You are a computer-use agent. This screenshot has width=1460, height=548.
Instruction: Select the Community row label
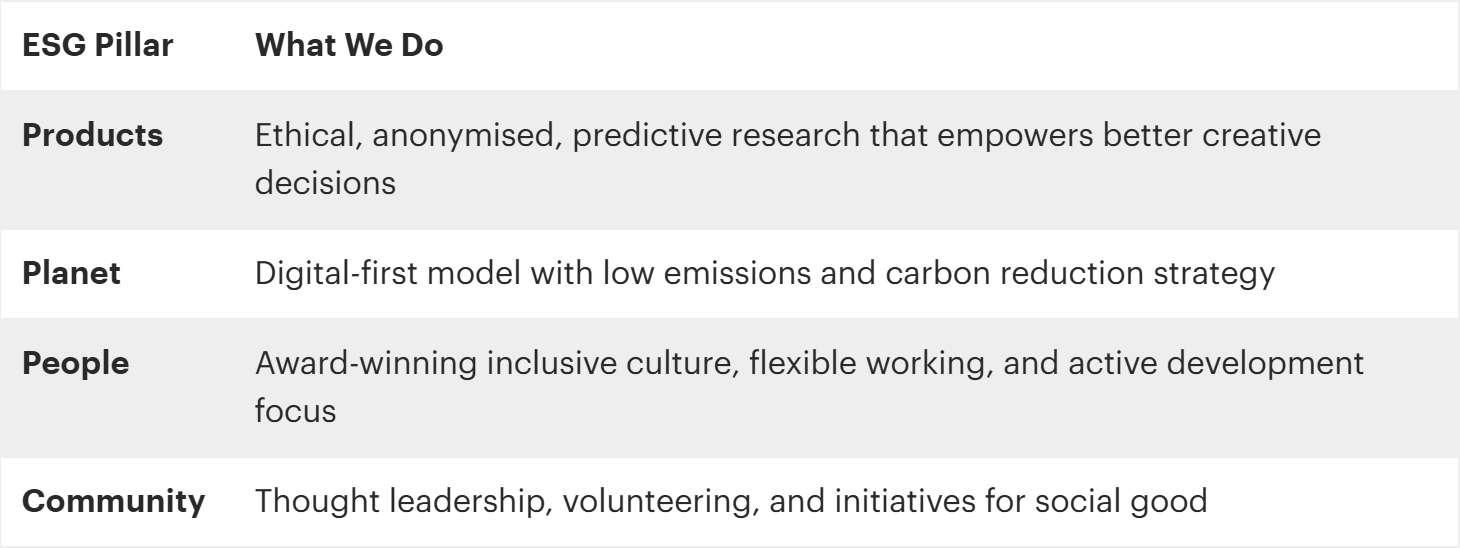[x=113, y=500]
